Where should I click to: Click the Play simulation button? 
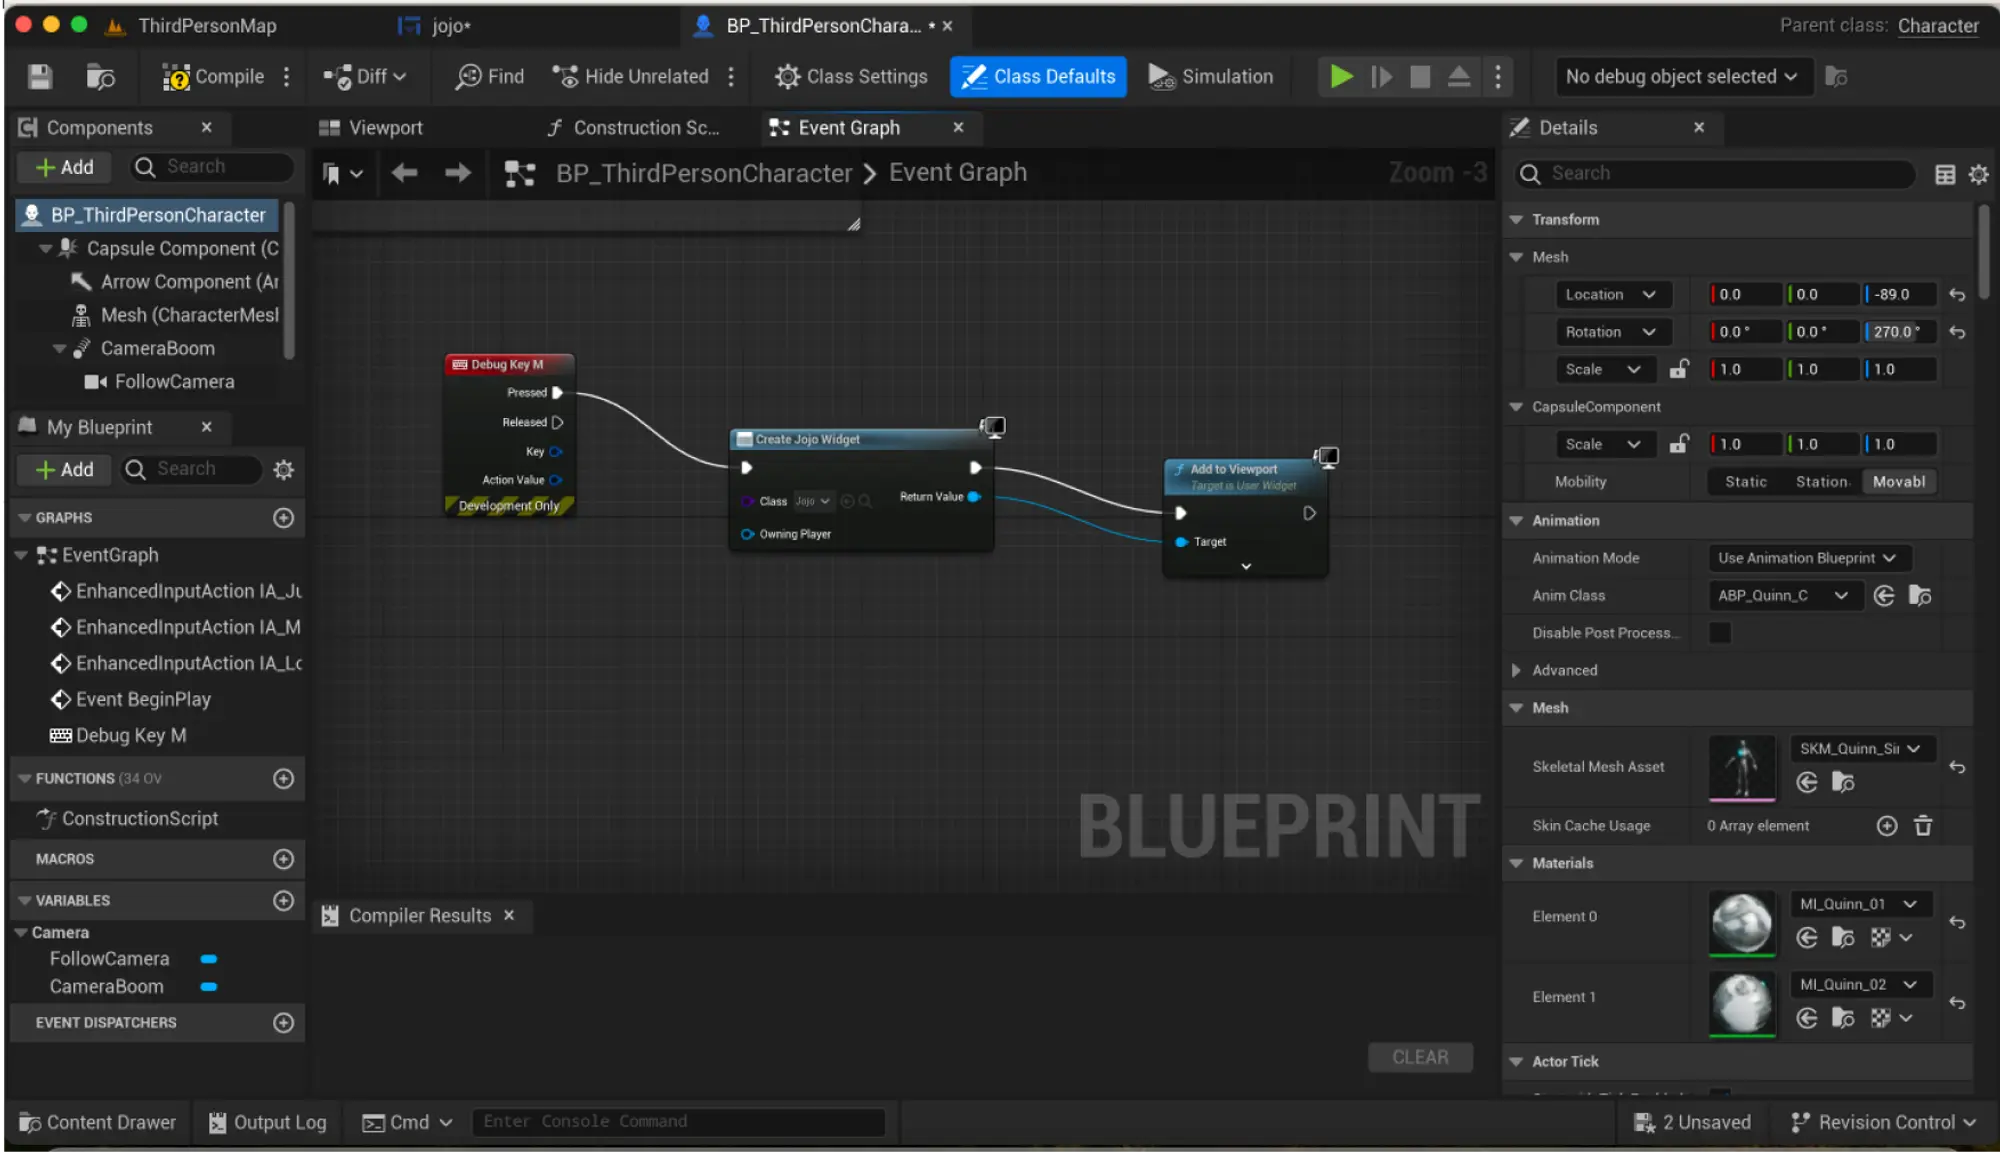point(1342,76)
